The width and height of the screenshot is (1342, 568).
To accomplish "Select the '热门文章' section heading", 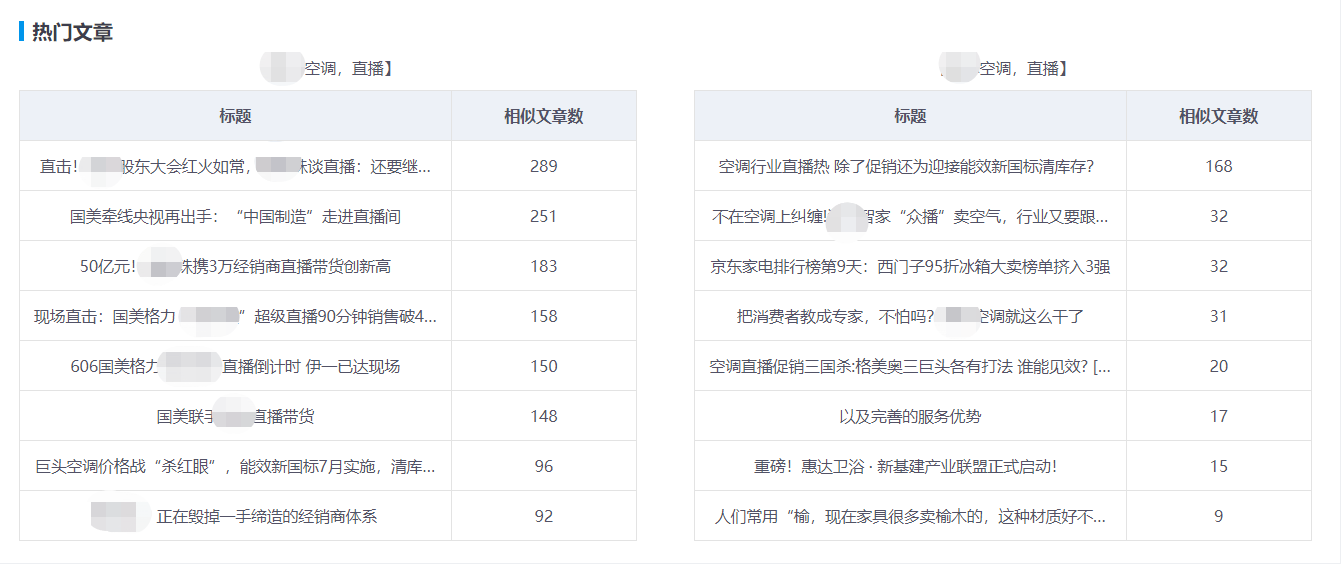I will pos(72,32).
